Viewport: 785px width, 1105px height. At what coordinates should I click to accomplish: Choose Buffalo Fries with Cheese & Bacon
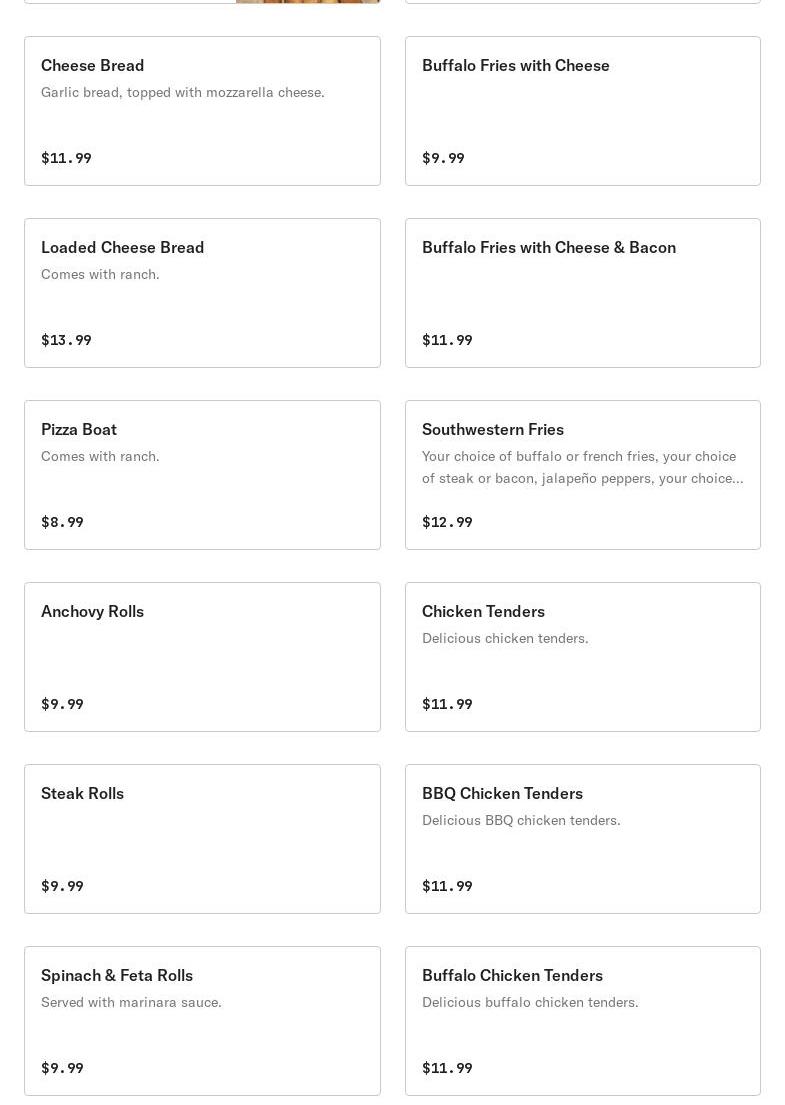[x=583, y=292]
